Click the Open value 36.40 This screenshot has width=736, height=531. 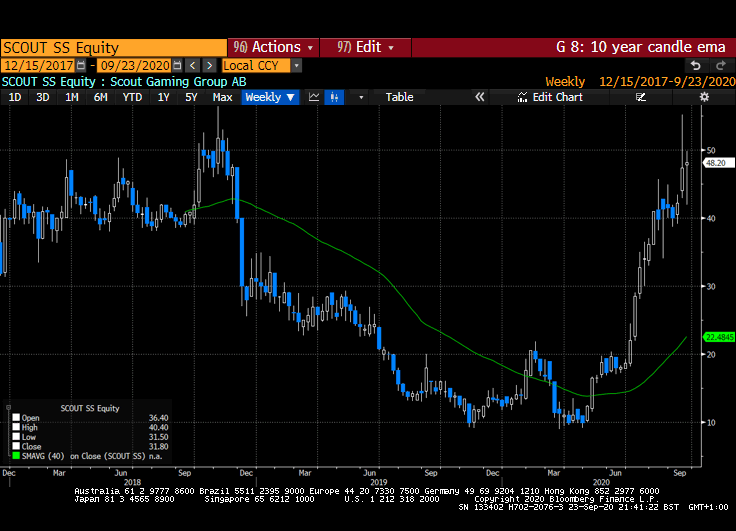(158, 417)
